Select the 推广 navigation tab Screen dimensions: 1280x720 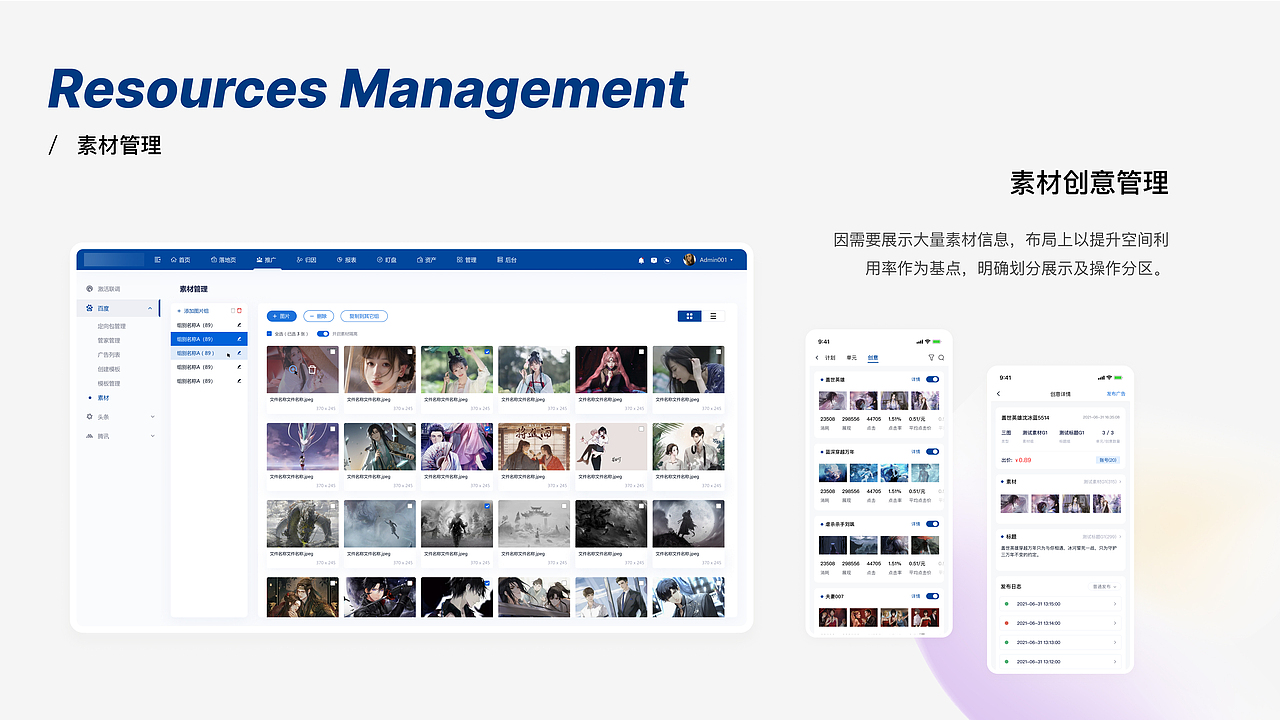pyautogui.click(x=266, y=260)
